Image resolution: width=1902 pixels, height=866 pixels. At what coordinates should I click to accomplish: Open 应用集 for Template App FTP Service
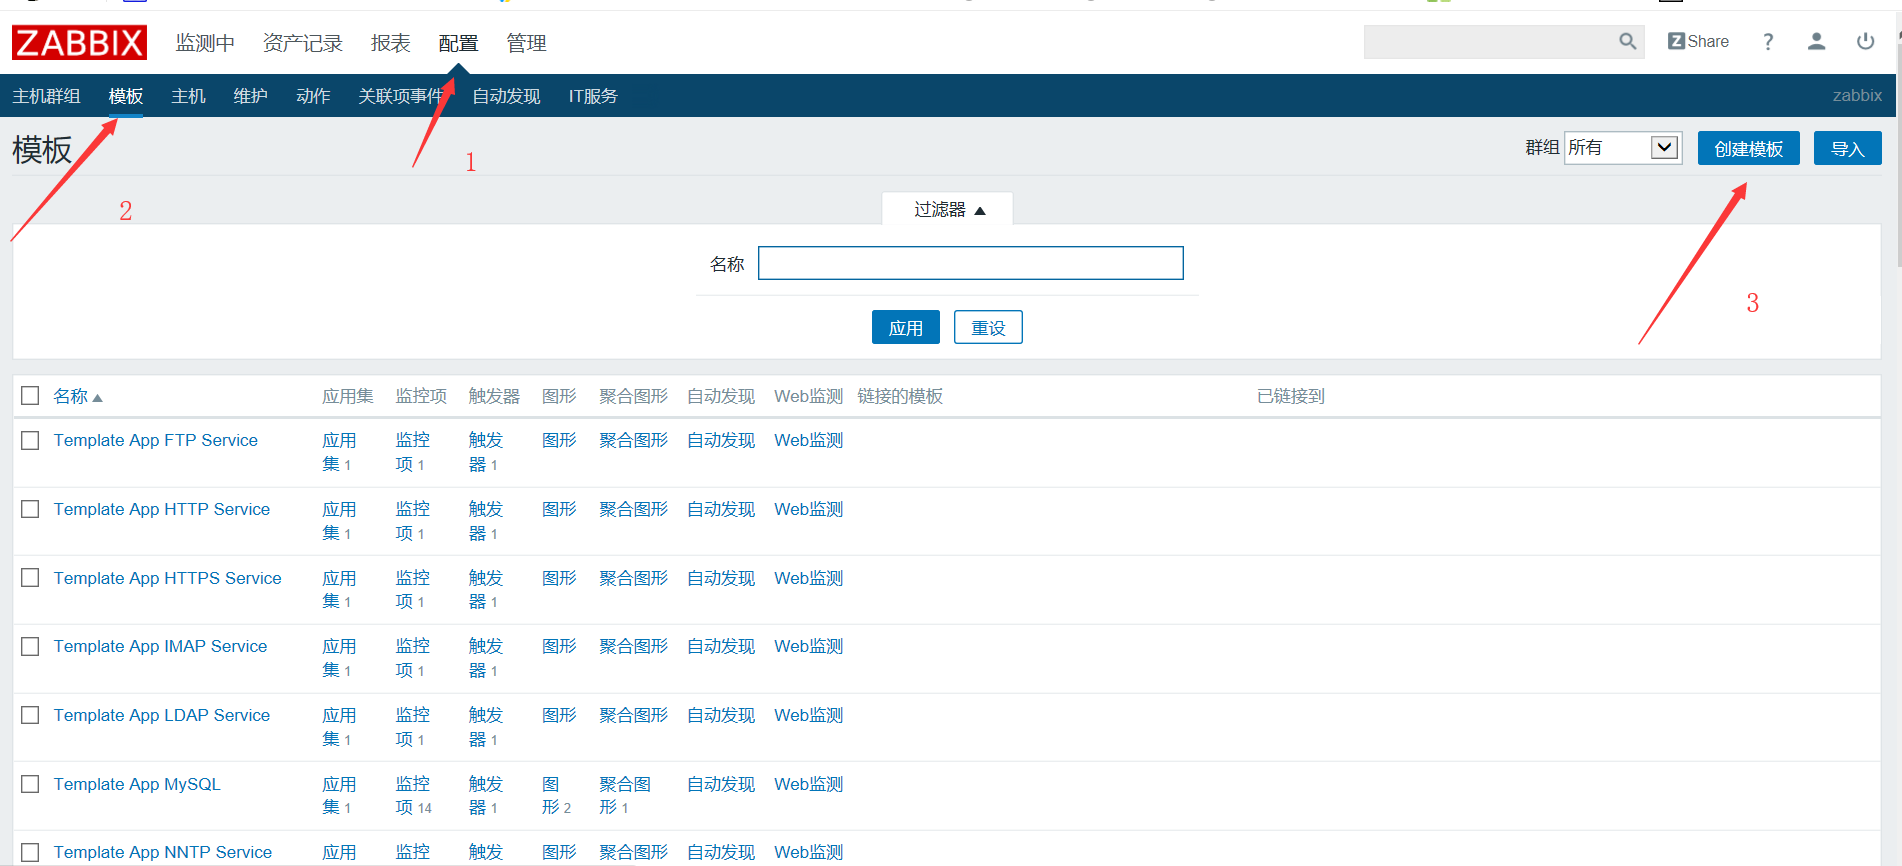tap(339, 452)
